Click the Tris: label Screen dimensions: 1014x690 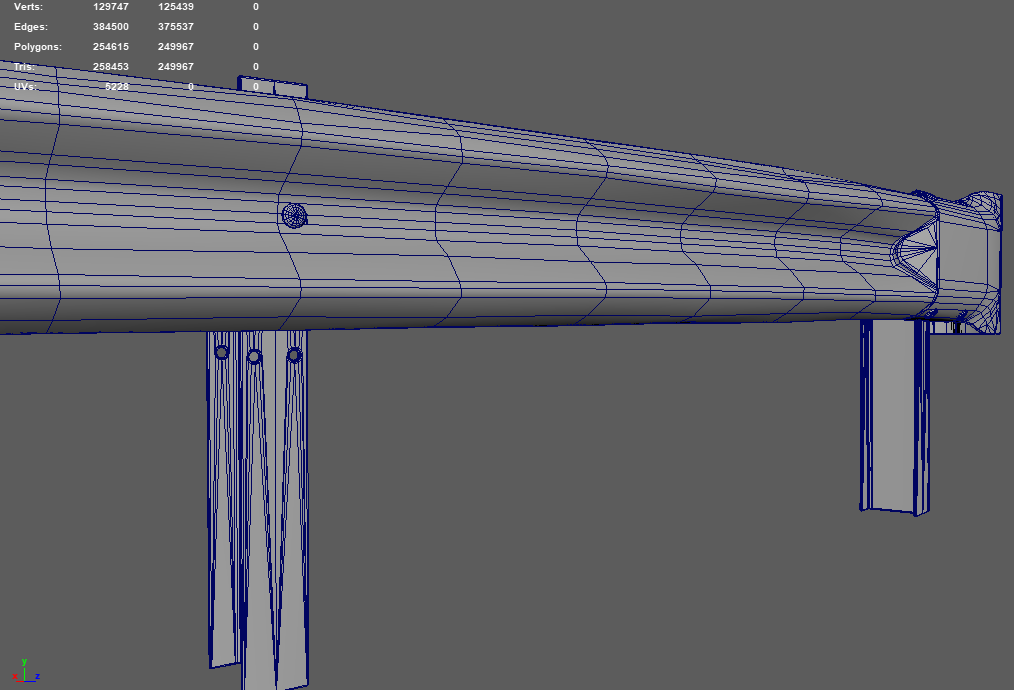tap(24, 67)
